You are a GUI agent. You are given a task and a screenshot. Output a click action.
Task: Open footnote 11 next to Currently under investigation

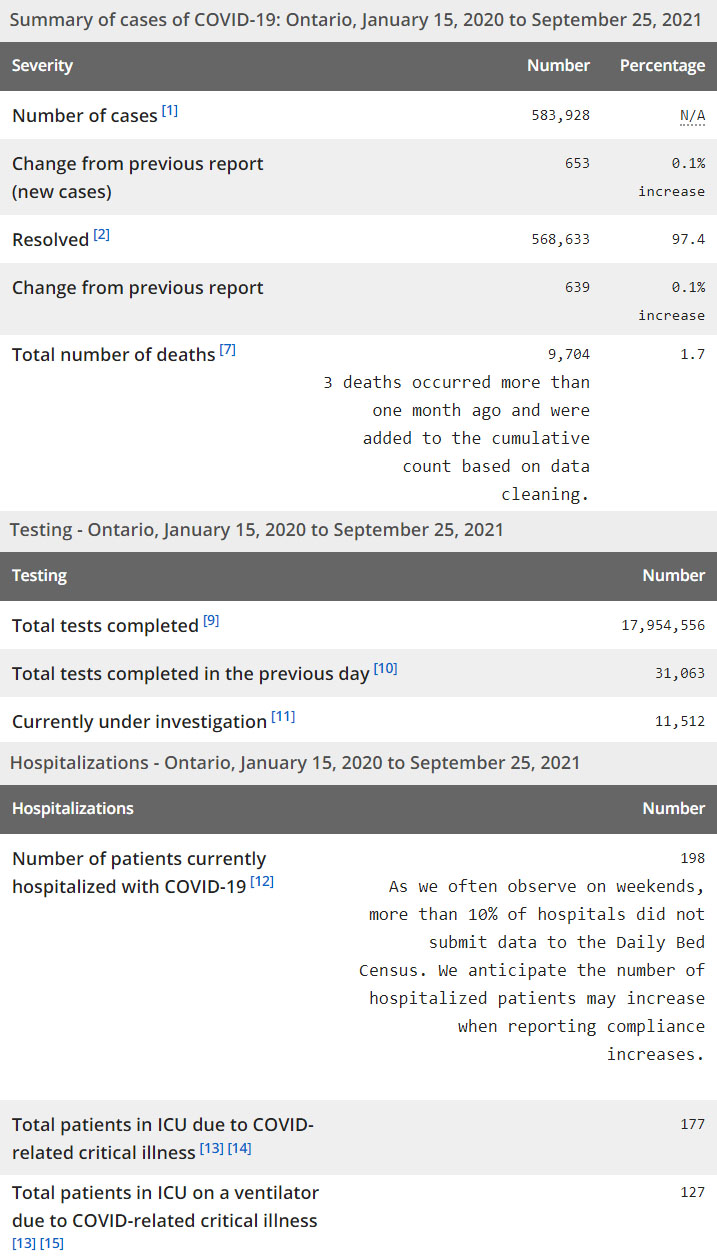pyautogui.click(x=283, y=717)
